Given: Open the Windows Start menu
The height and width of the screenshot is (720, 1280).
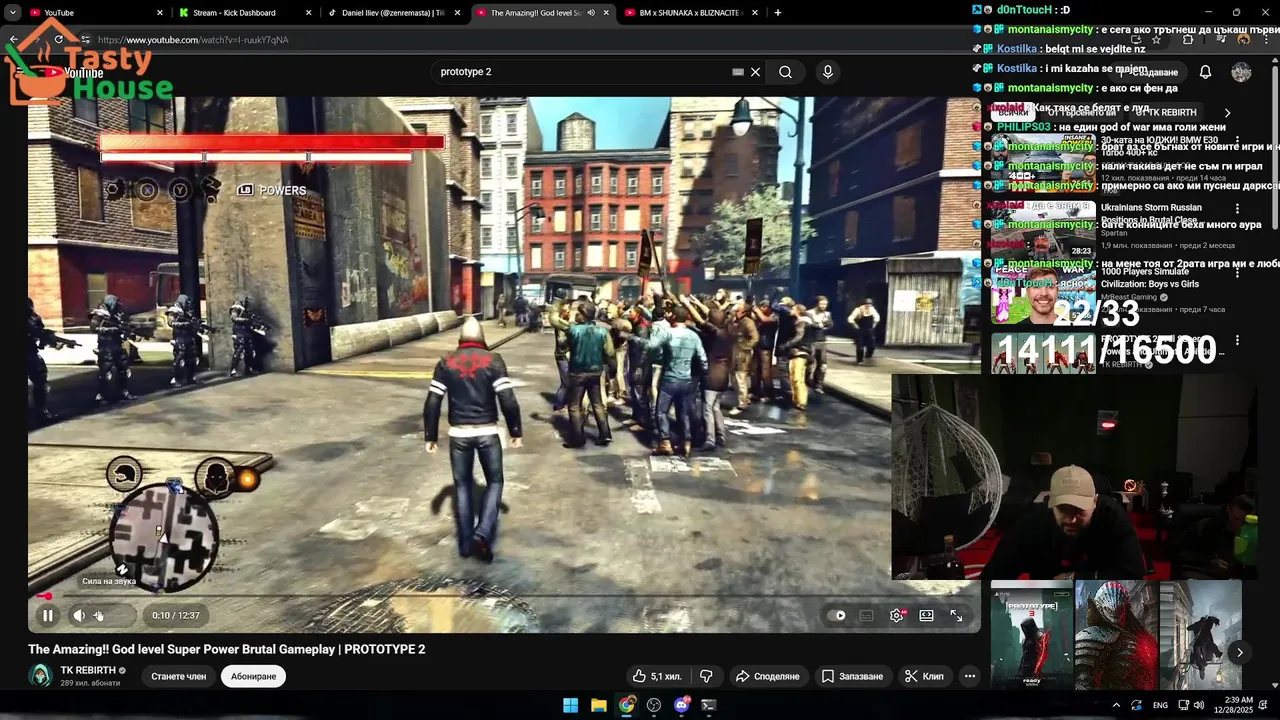Looking at the screenshot, I should pyautogui.click(x=570, y=705).
